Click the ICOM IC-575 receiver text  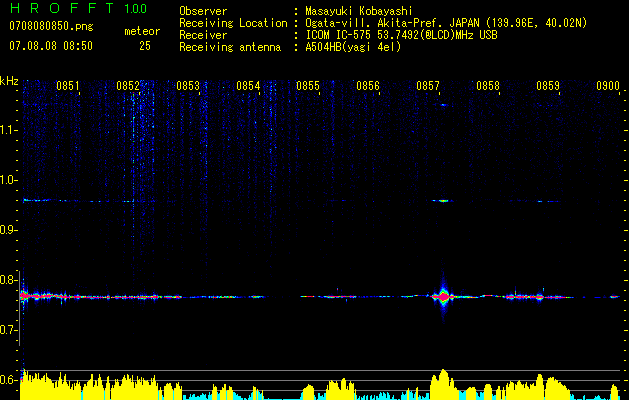pos(401,35)
